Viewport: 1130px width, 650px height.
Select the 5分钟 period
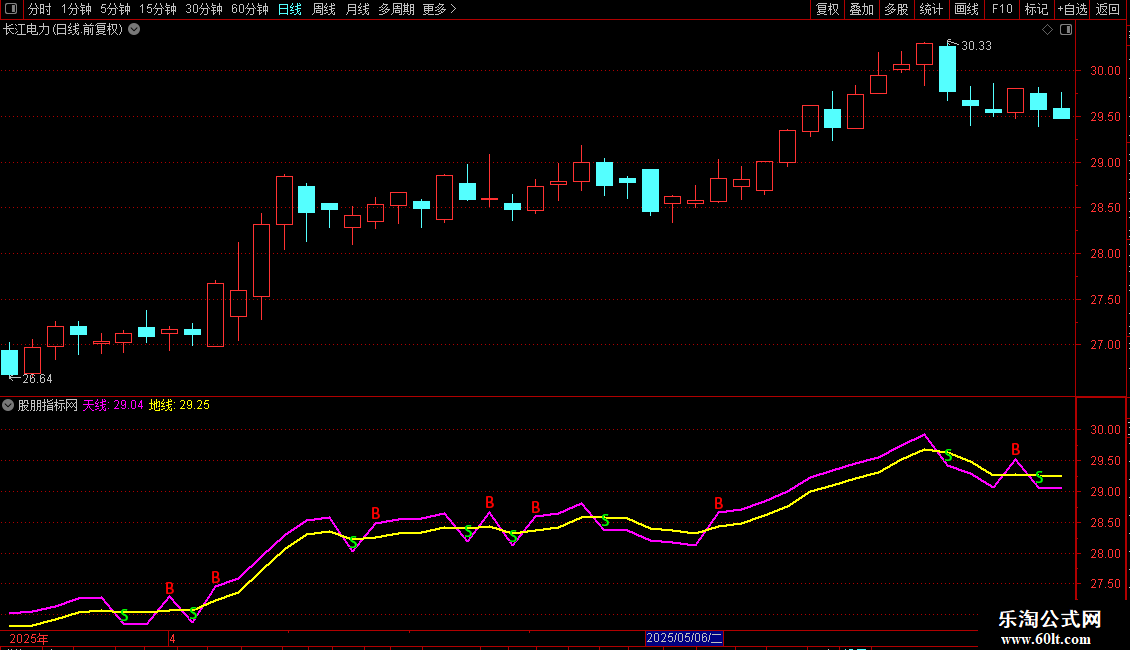(115, 9)
